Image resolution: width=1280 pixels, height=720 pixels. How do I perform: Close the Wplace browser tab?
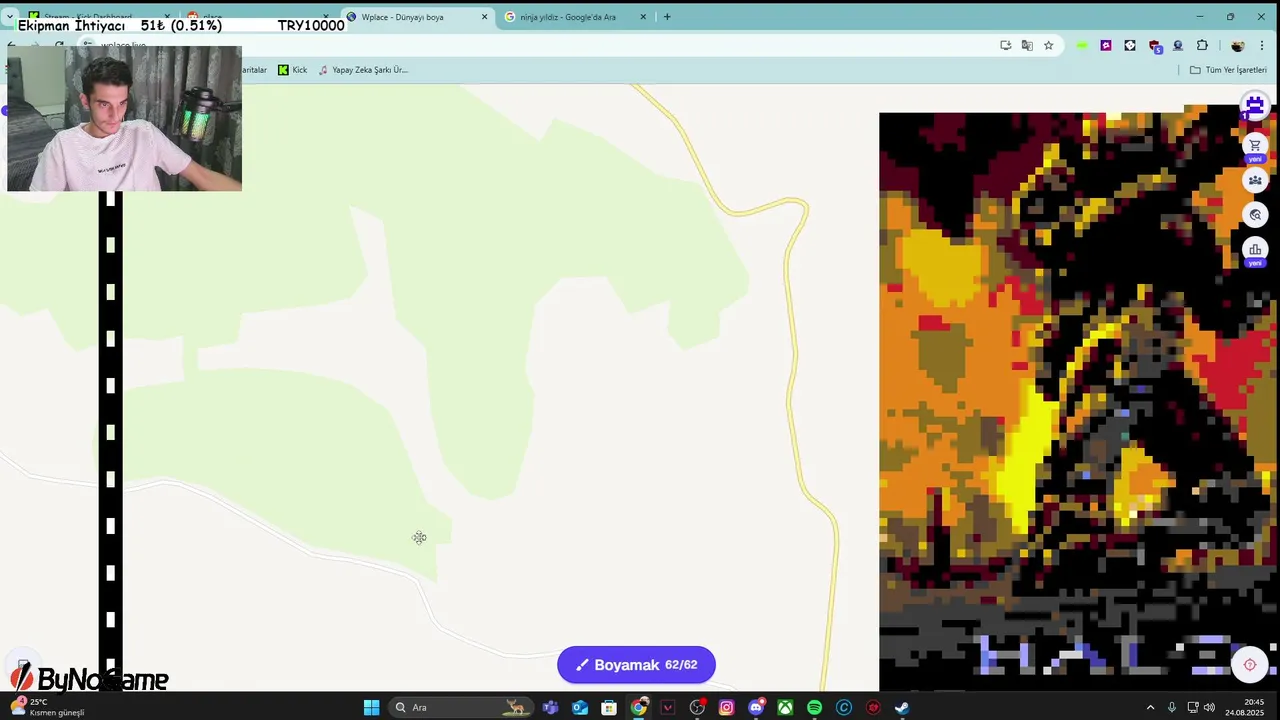(485, 17)
